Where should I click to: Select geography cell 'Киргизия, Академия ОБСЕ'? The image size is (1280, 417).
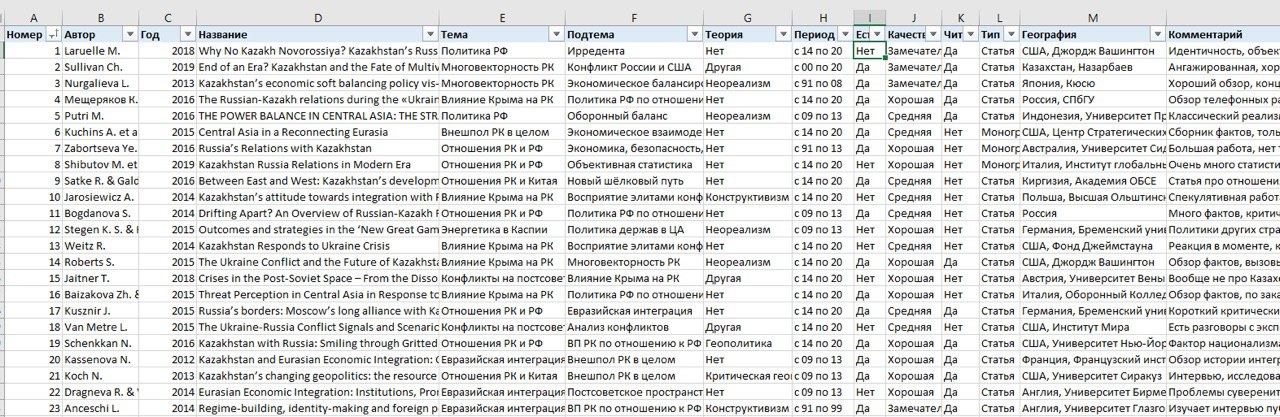tap(1093, 181)
